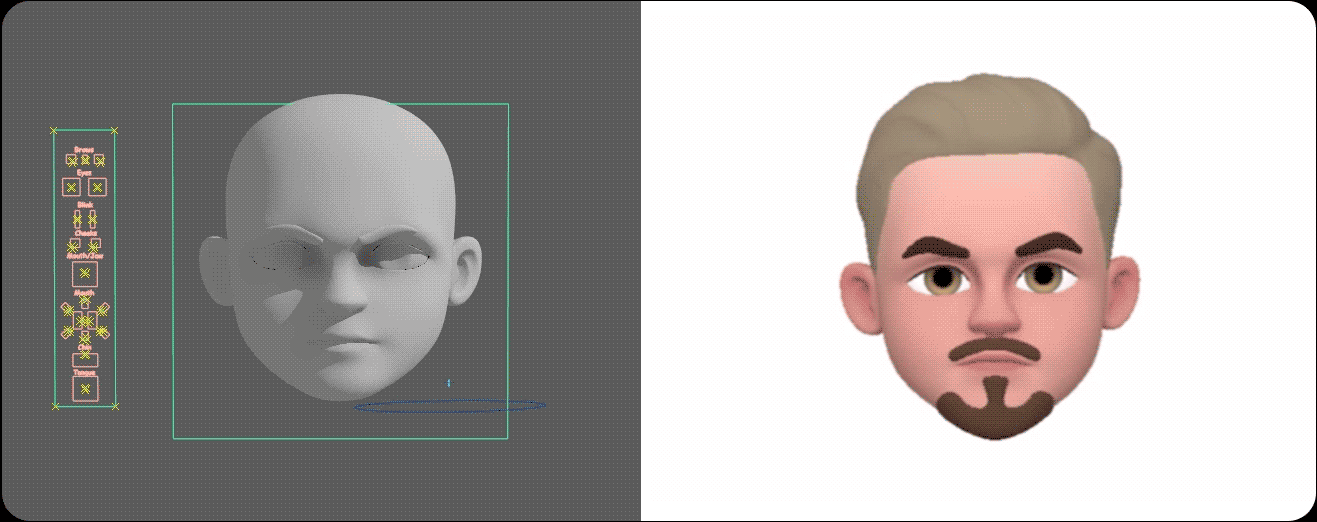Select the right control box under Brows
The width and height of the screenshot is (1317, 522).
coord(99,160)
